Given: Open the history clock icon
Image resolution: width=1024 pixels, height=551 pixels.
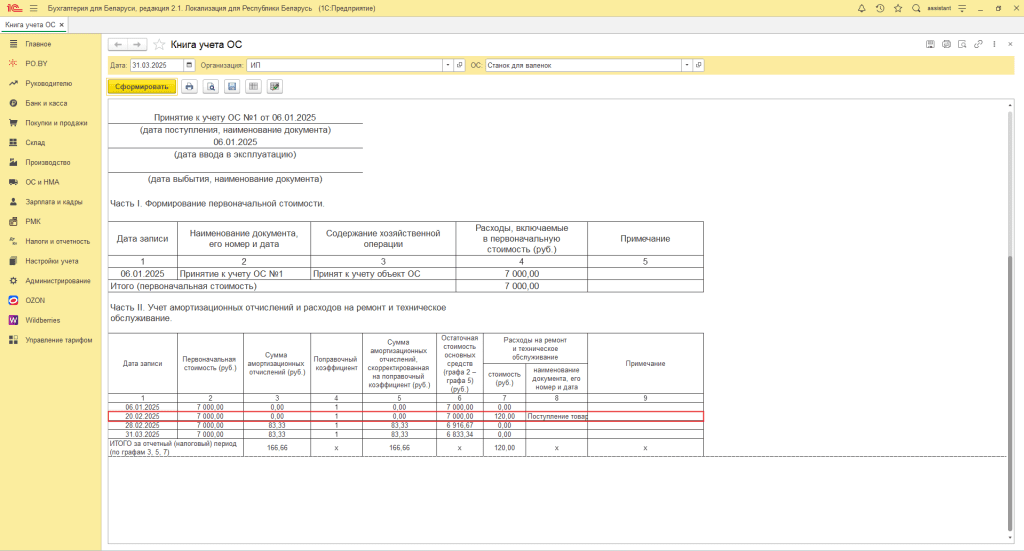Looking at the screenshot, I should 880,8.
